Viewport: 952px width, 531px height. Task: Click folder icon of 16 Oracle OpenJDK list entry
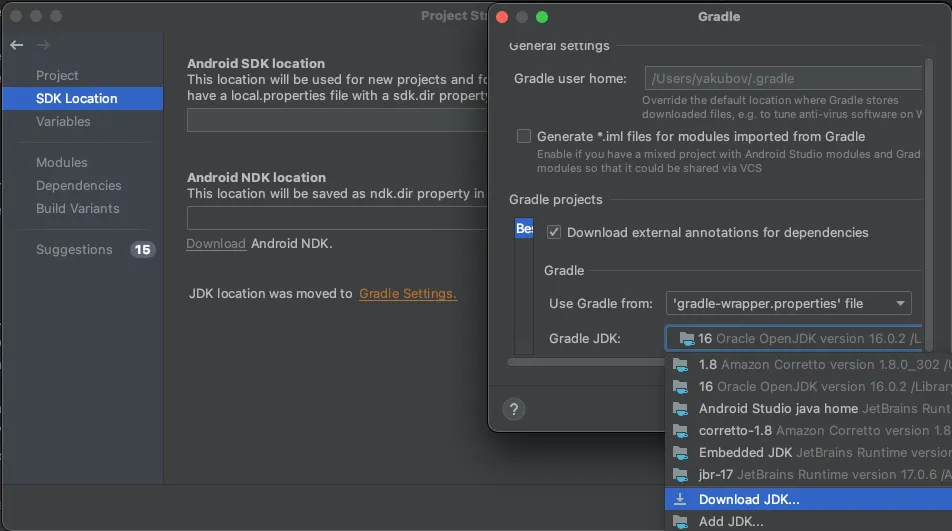coord(681,387)
